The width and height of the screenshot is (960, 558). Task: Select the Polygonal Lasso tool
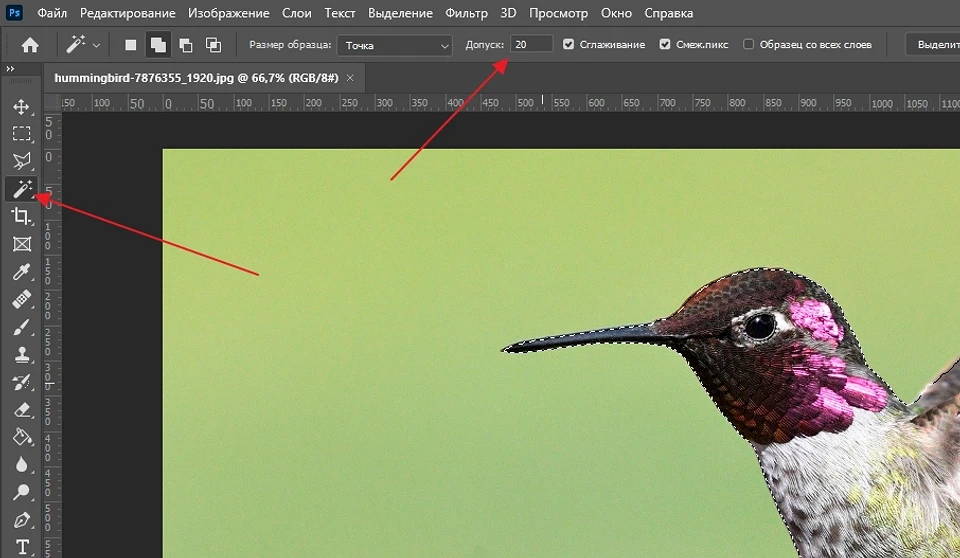point(21,161)
